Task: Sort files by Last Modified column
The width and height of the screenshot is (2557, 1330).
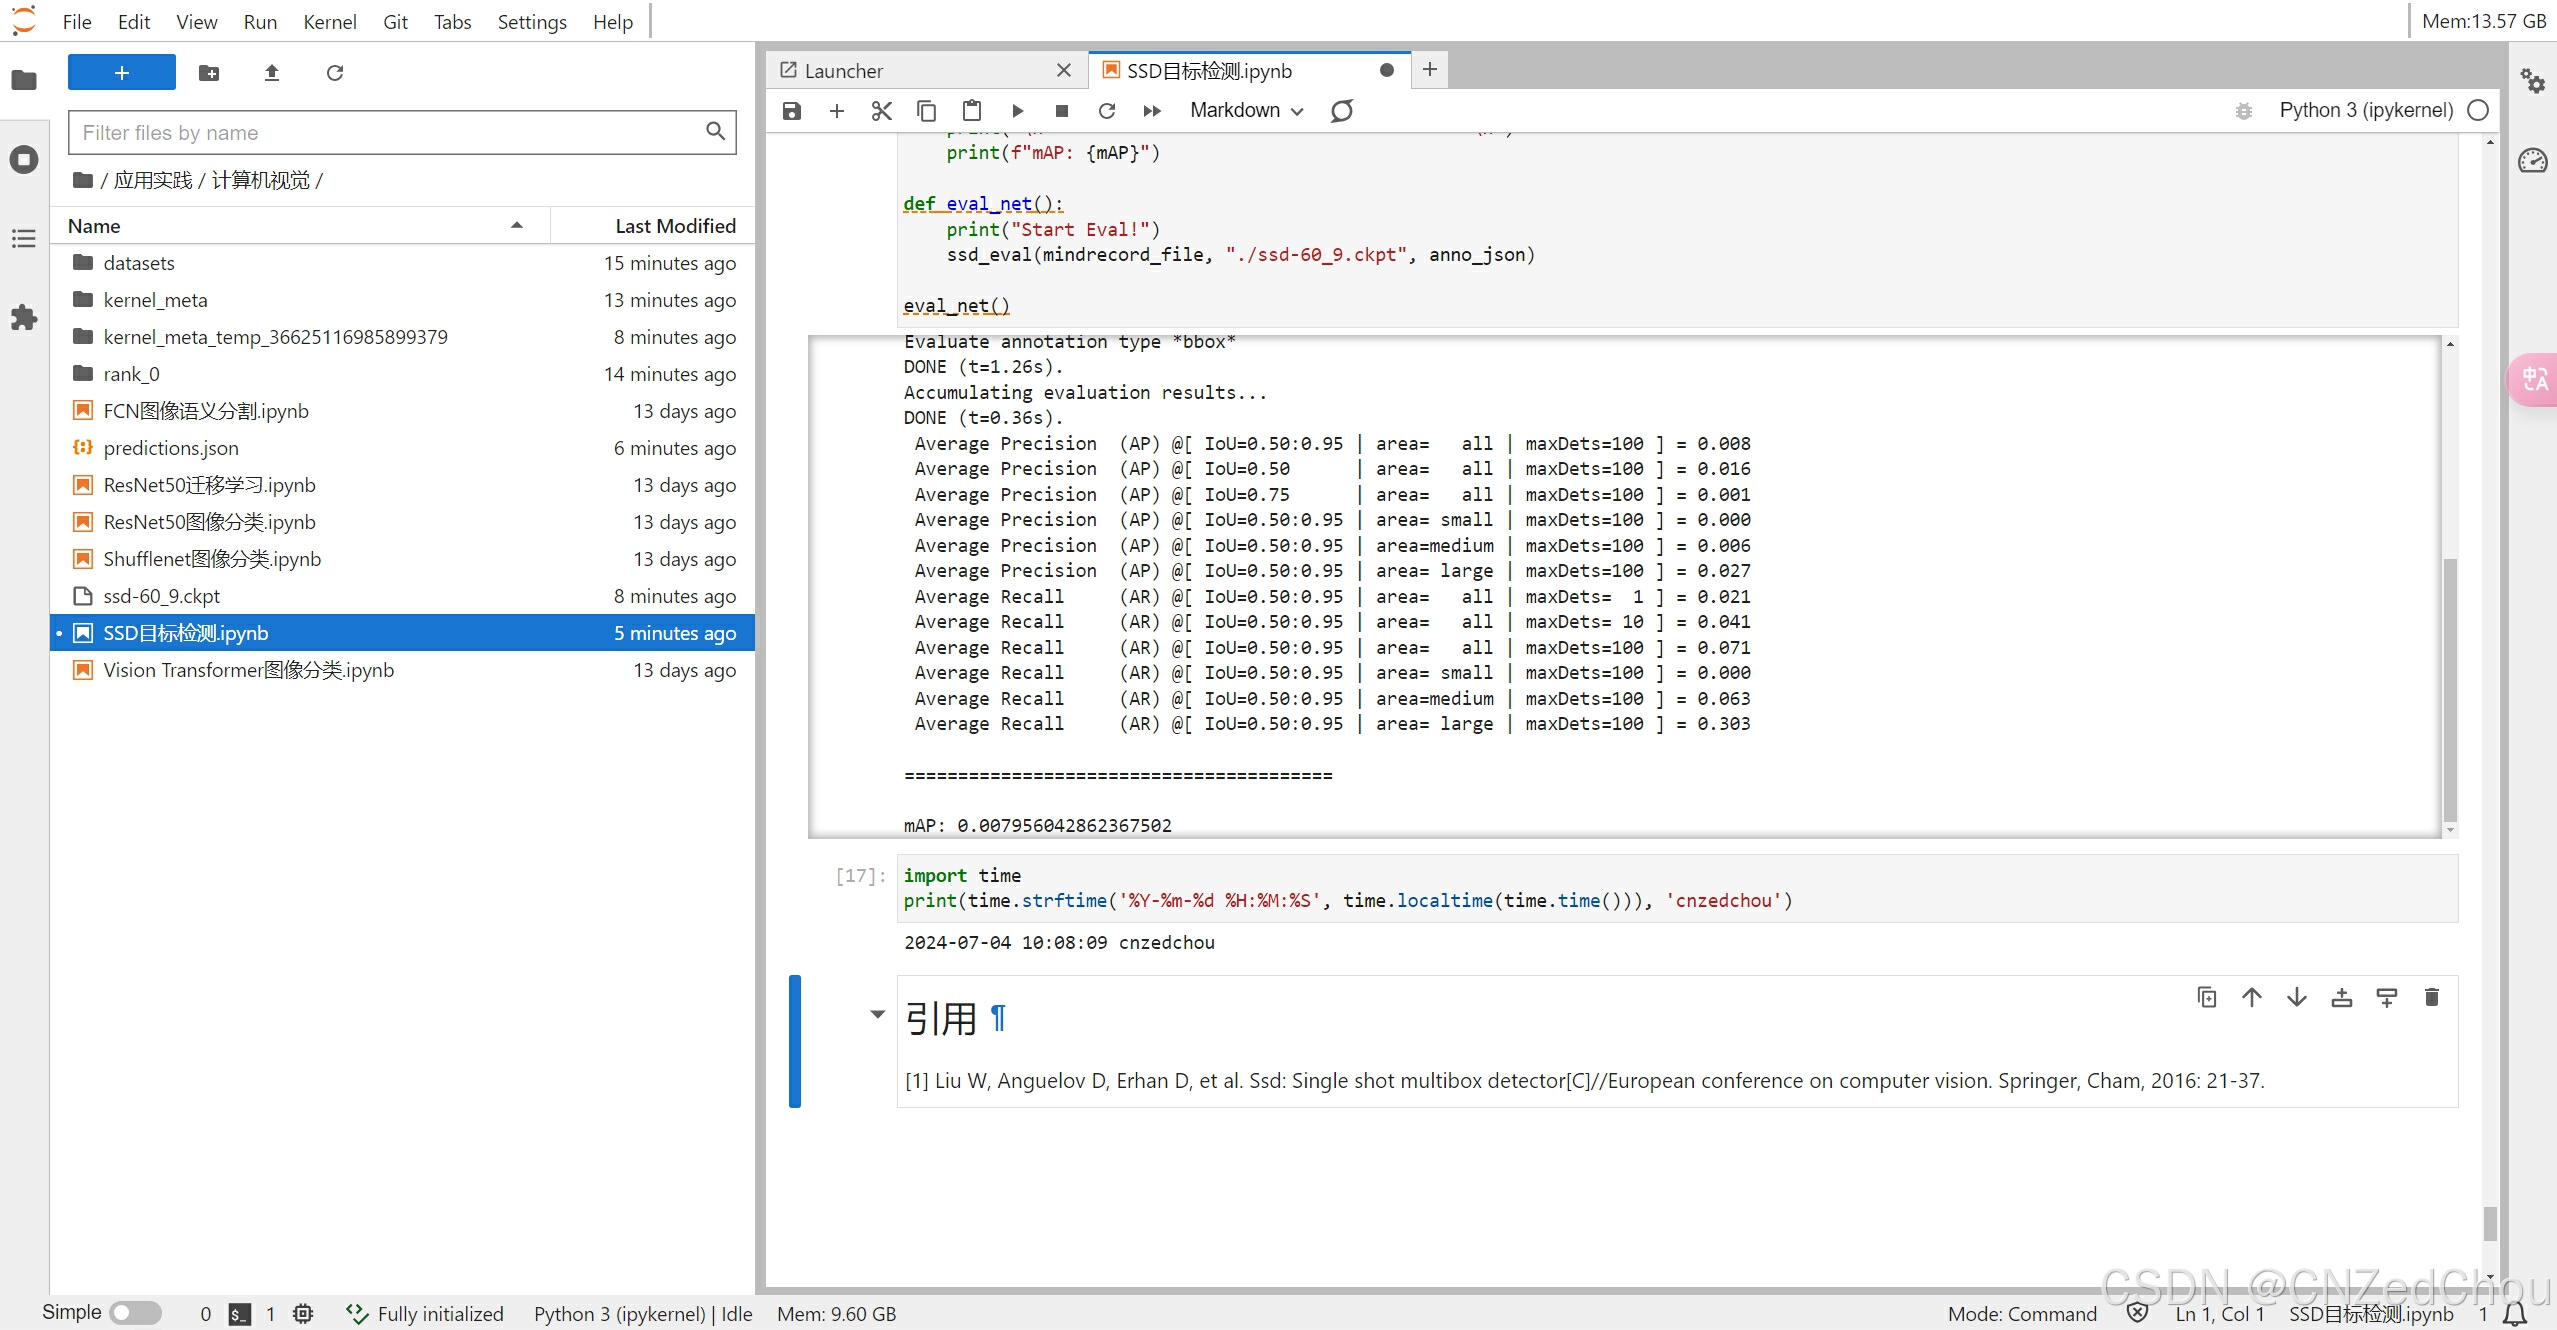Action: [x=653, y=226]
